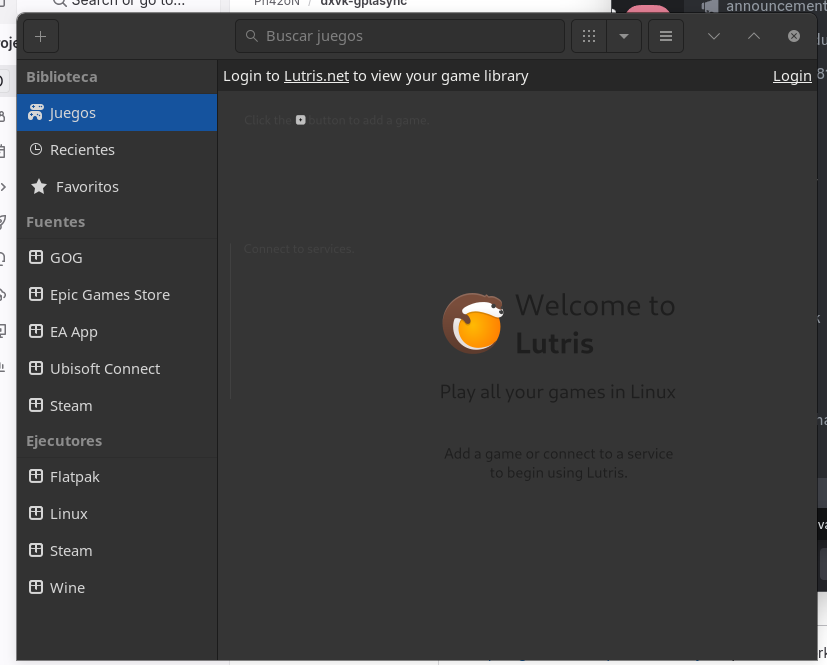Select the Wine runner
This screenshot has width=827, height=665.
117,587
